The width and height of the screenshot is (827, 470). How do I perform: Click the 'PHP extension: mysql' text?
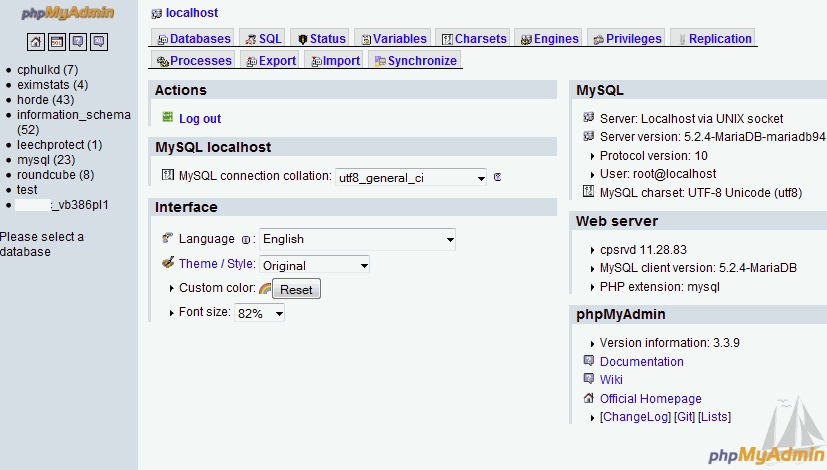[x=659, y=287]
